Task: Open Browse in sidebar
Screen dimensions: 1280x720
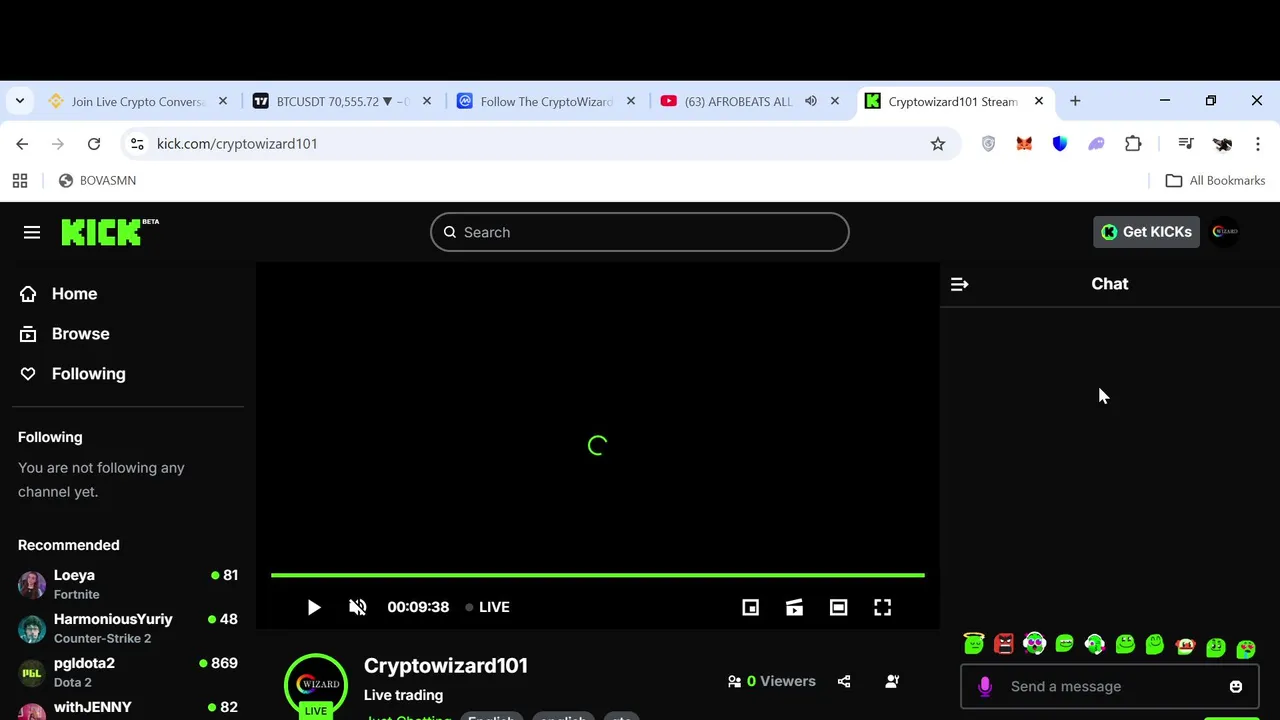Action: pos(80,334)
